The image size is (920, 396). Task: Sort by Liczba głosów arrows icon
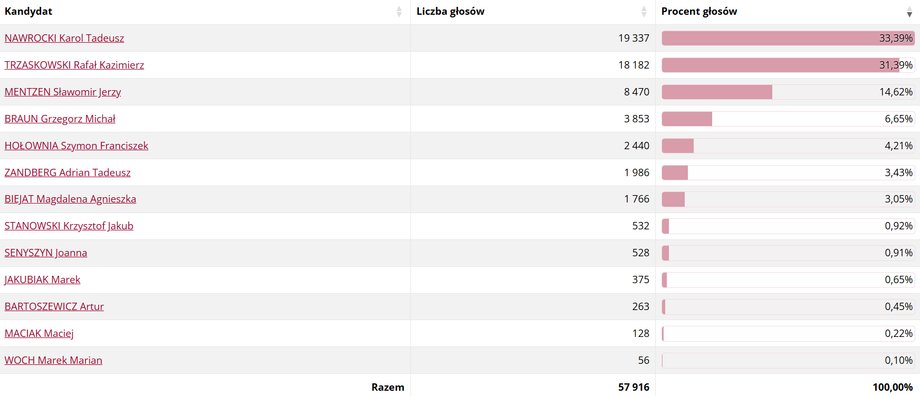click(x=644, y=12)
